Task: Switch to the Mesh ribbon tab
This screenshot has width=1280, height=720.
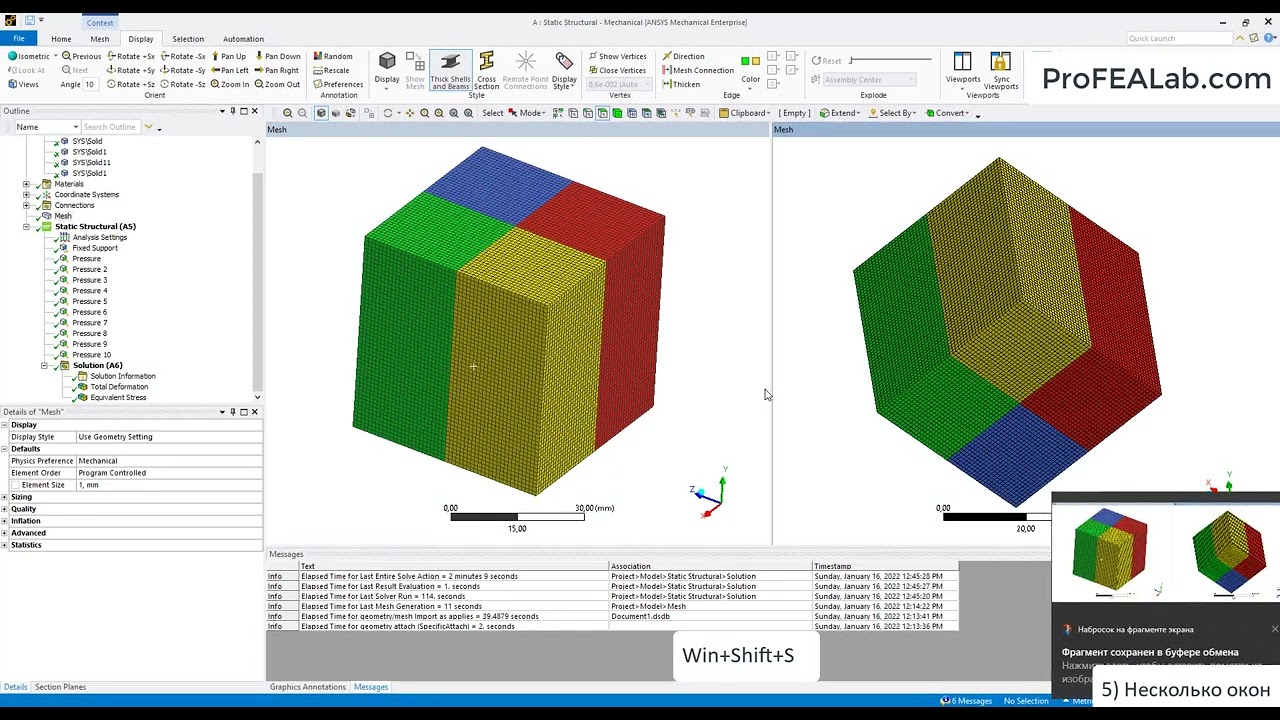Action: [x=100, y=39]
